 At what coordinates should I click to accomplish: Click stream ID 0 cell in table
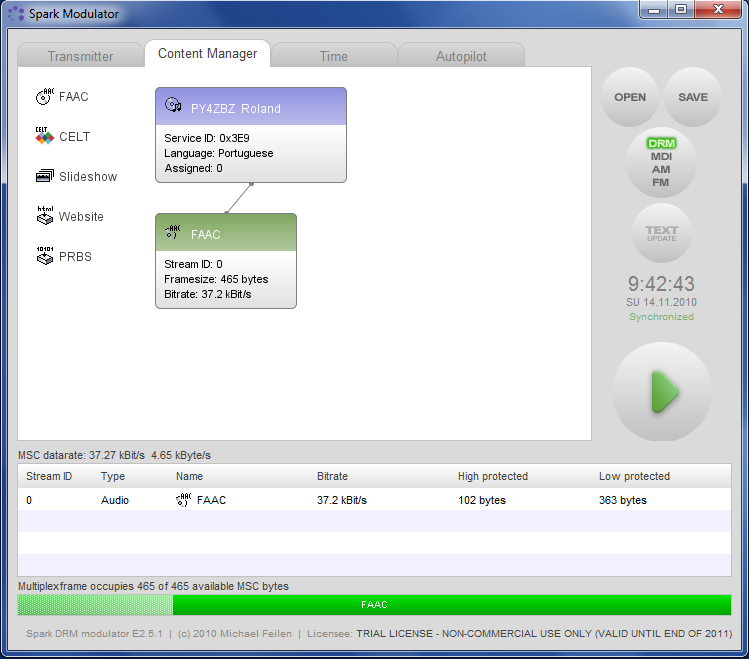29,500
